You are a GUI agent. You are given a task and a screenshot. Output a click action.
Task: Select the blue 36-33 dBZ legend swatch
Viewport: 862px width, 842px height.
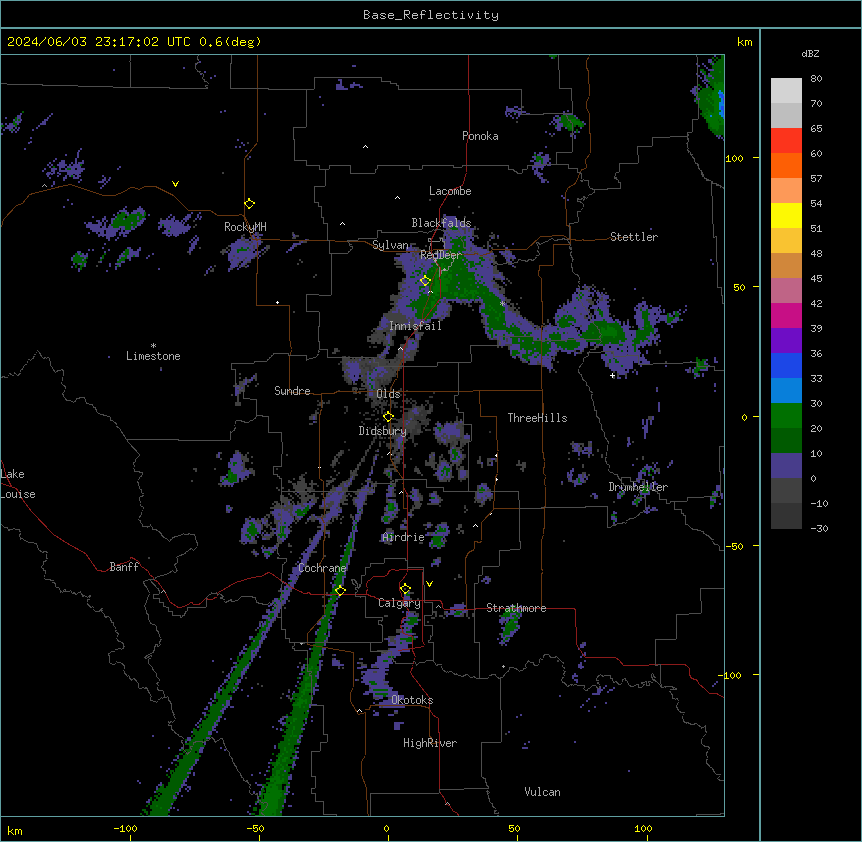pyautogui.click(x=786, y=365)
